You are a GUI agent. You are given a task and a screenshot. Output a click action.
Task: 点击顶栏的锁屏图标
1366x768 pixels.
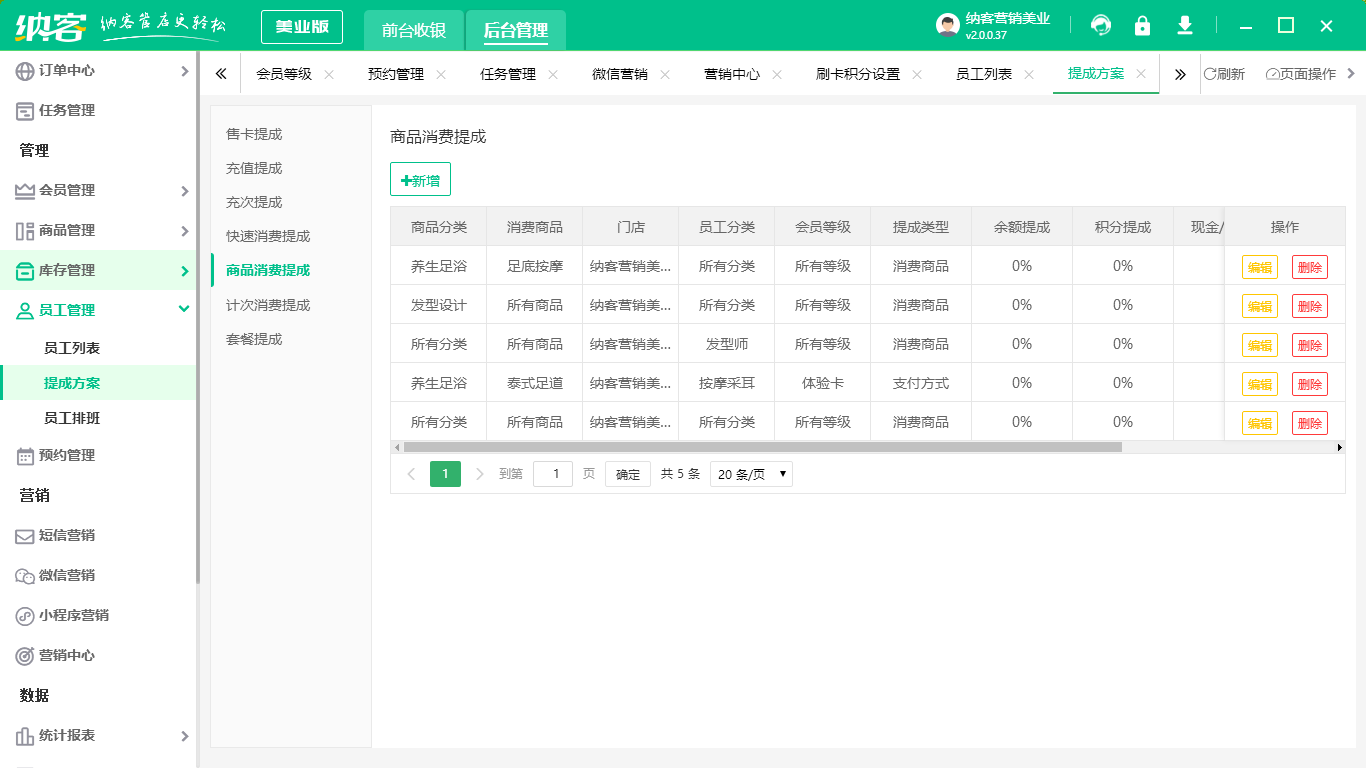coord(1143,25)
